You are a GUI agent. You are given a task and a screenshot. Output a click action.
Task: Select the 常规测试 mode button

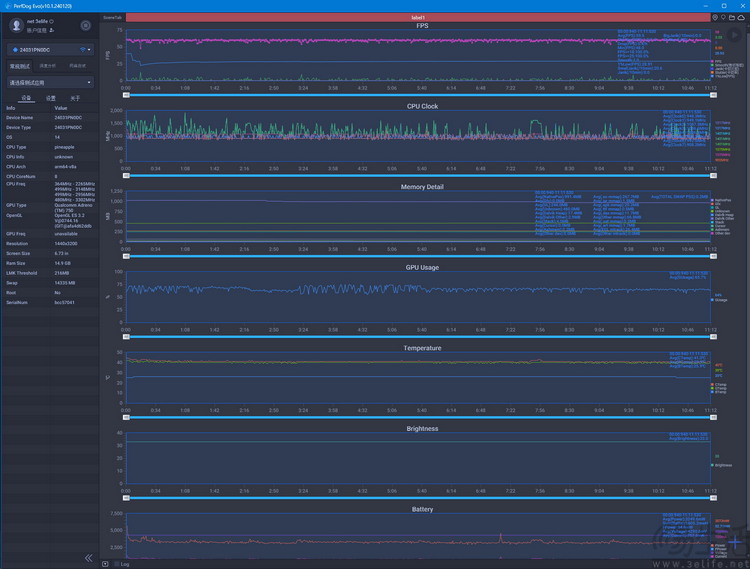[x=20, y=66]
